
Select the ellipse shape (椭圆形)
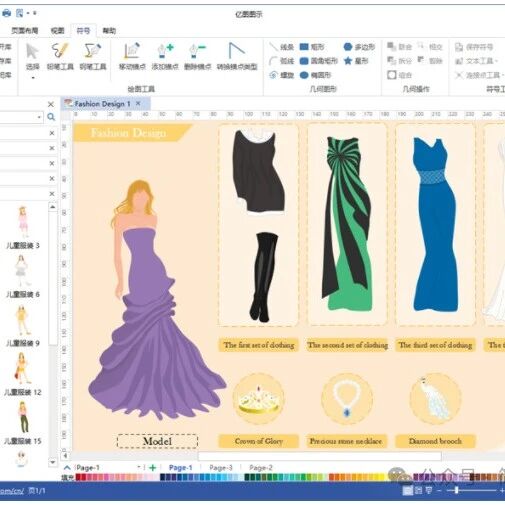pos(315,75)
